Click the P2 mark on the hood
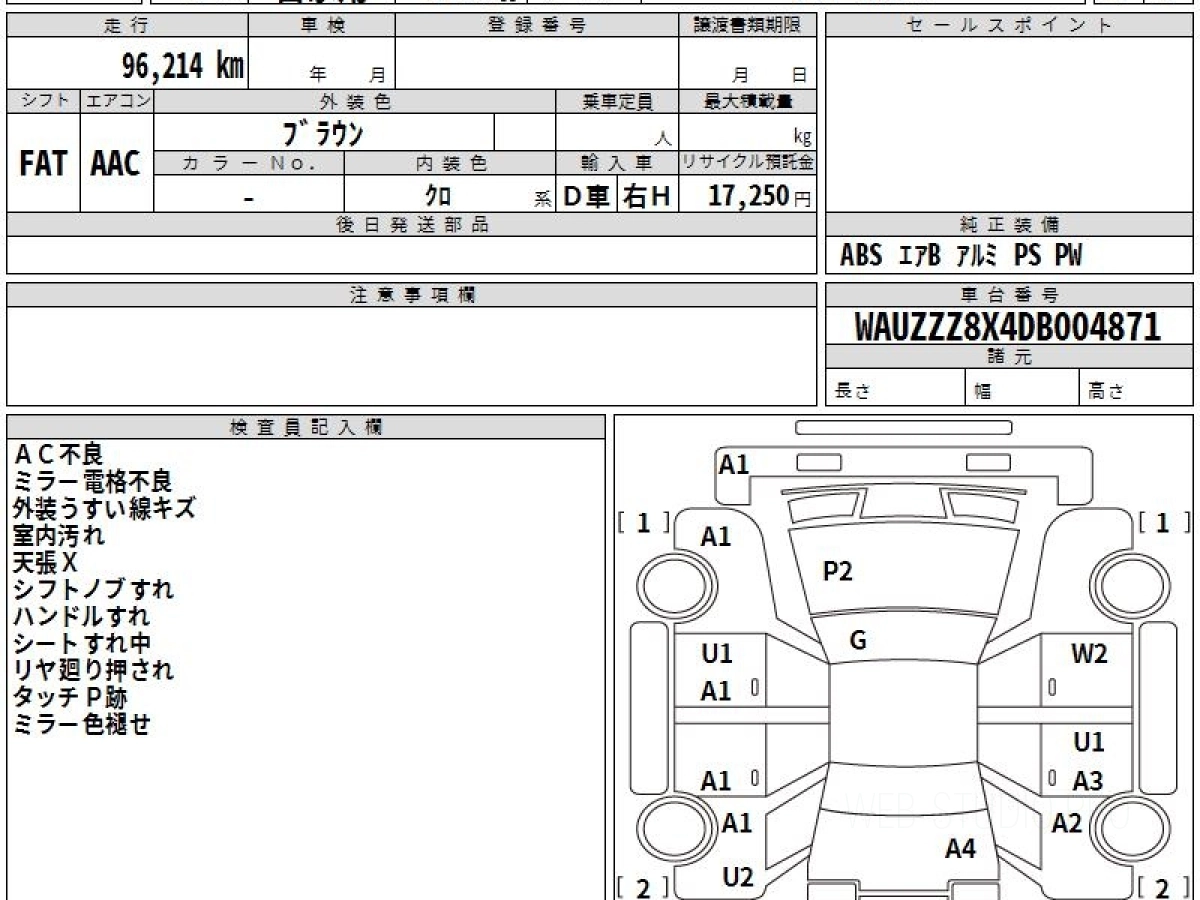This screenshot has width=1200, height=900. pos(837,572)
